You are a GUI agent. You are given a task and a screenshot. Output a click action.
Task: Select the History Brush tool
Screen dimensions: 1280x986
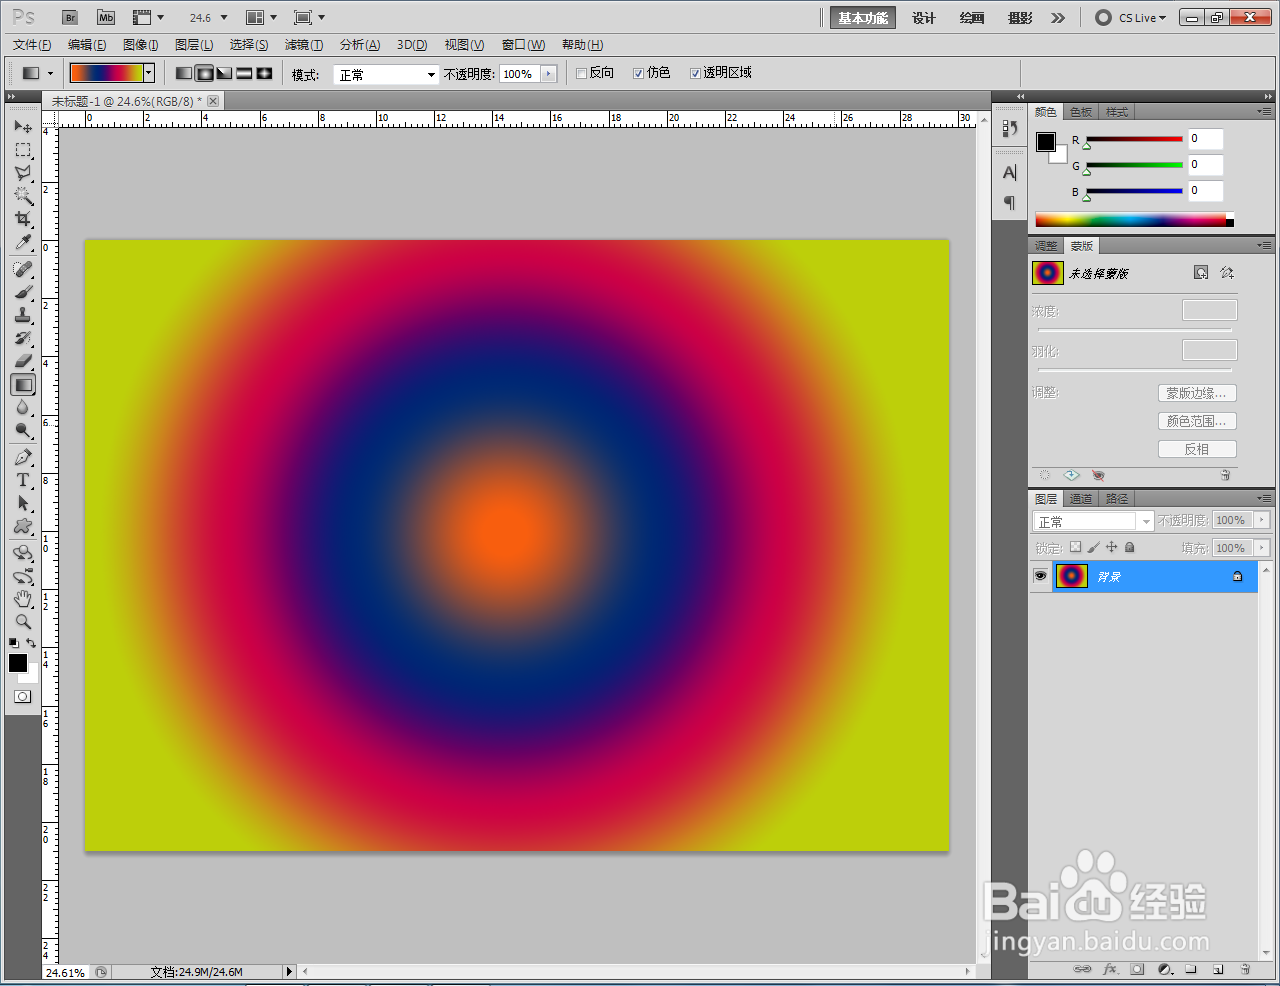point(23,338)
